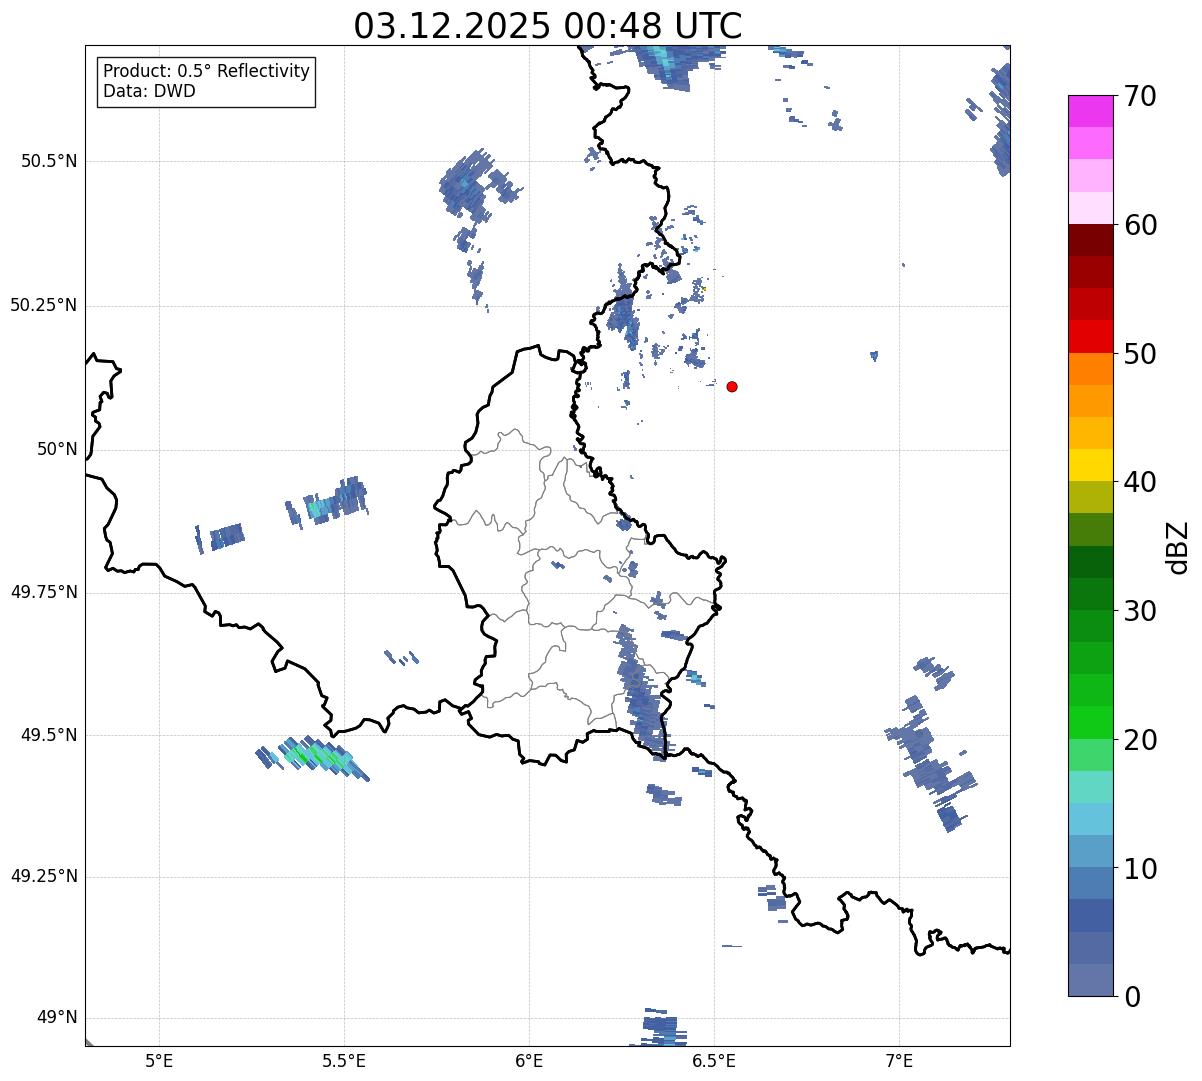This screenshot has width=1202, height=1081.
Task: Click the 49°N latitude label
Action: click(x=57, y=1017)
